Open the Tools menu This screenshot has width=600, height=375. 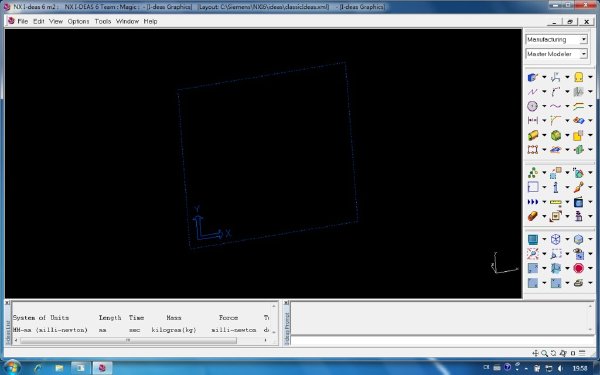[103, 21]
